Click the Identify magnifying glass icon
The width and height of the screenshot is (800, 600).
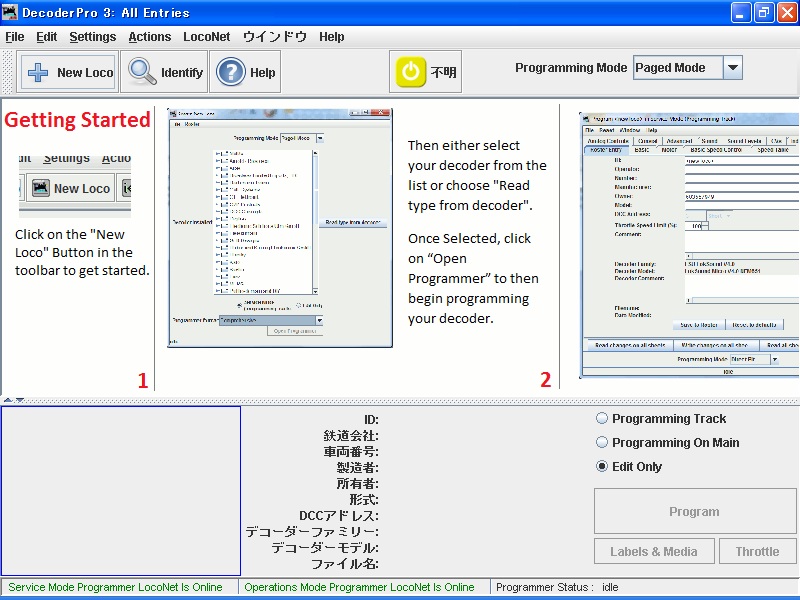[142, 72]
